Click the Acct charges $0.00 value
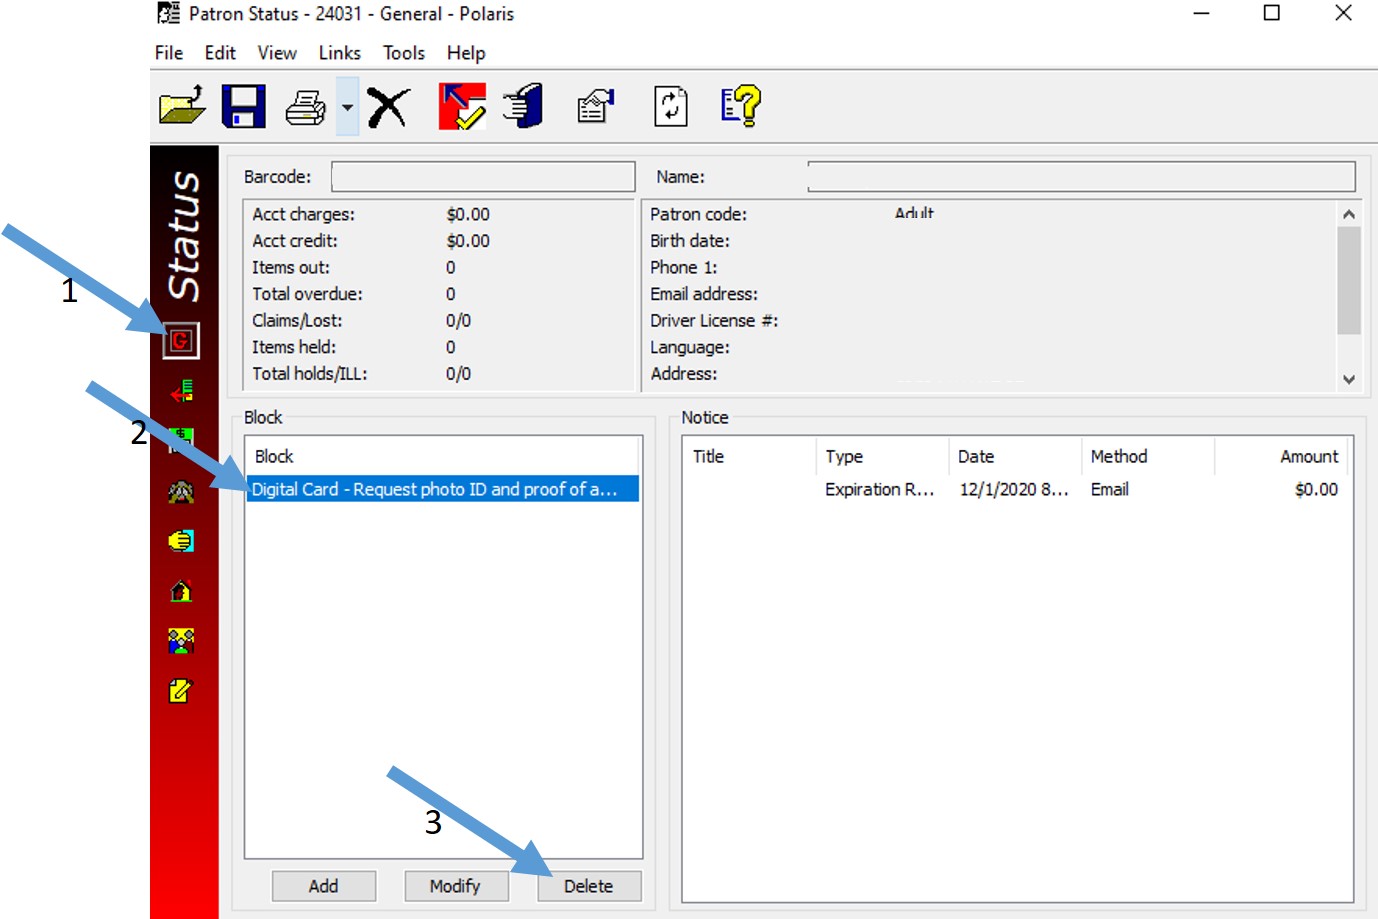This screenshot has width=1378, height=919. 468,214
